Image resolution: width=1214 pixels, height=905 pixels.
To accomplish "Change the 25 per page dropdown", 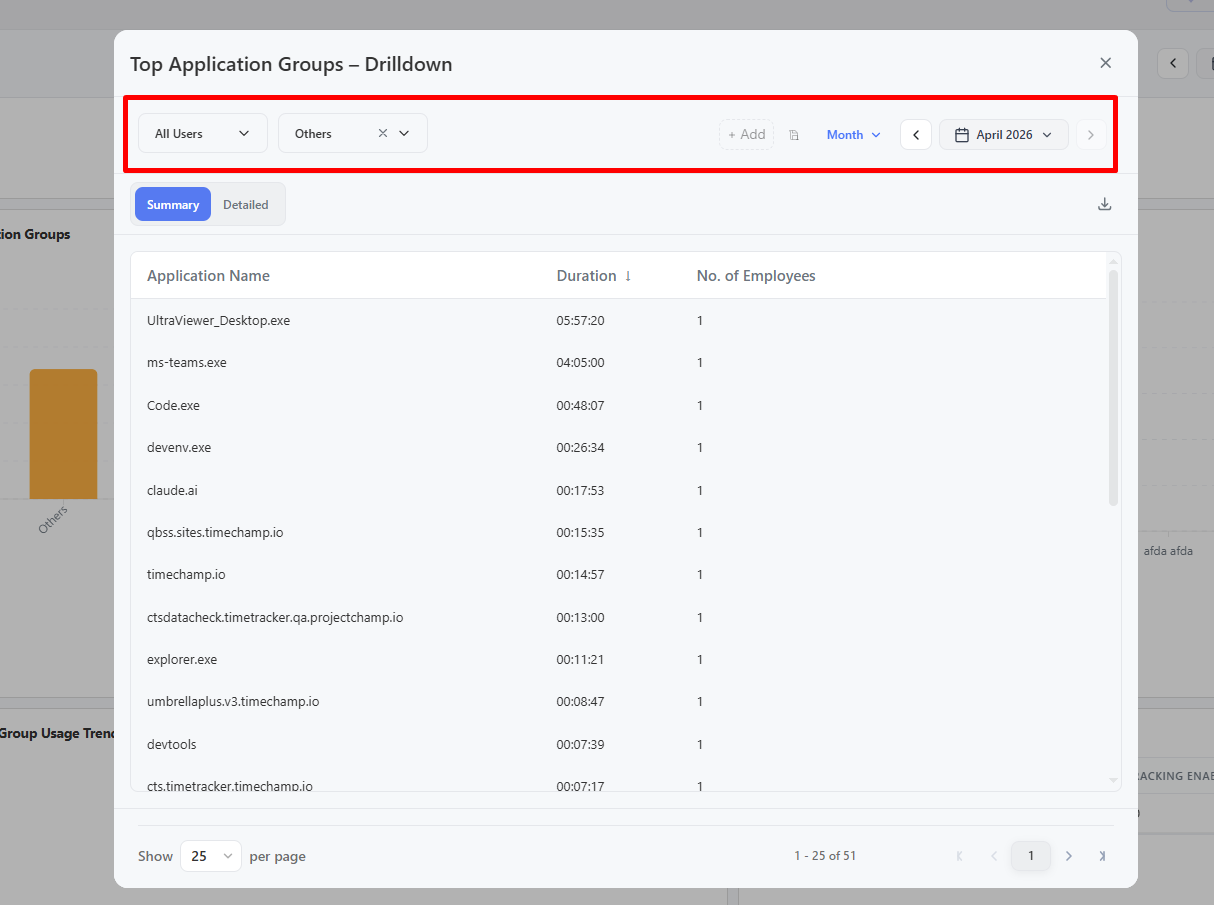I will coord(211,856).
